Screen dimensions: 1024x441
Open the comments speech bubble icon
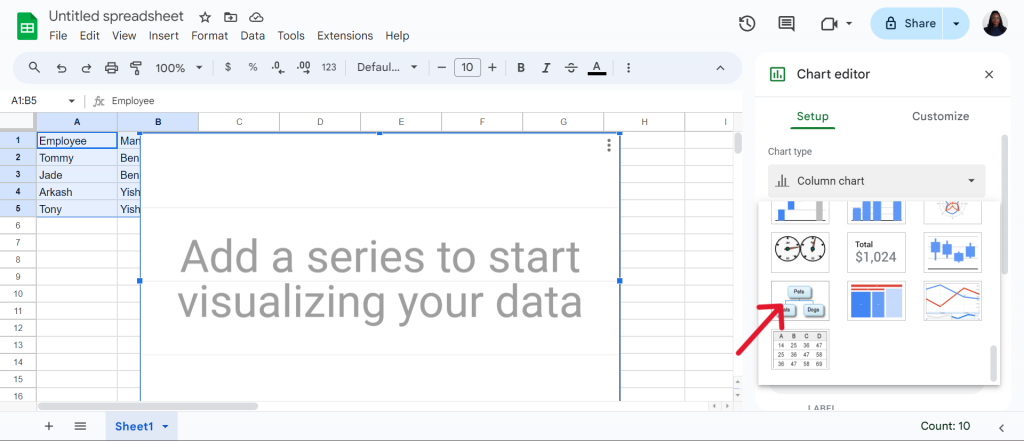786,24
